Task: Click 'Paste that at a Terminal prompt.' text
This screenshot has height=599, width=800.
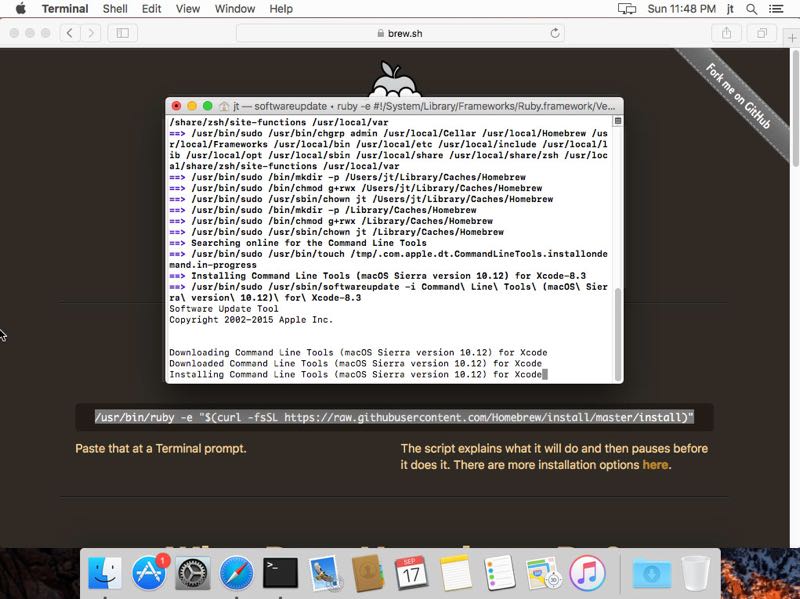Action: point(161,448)
